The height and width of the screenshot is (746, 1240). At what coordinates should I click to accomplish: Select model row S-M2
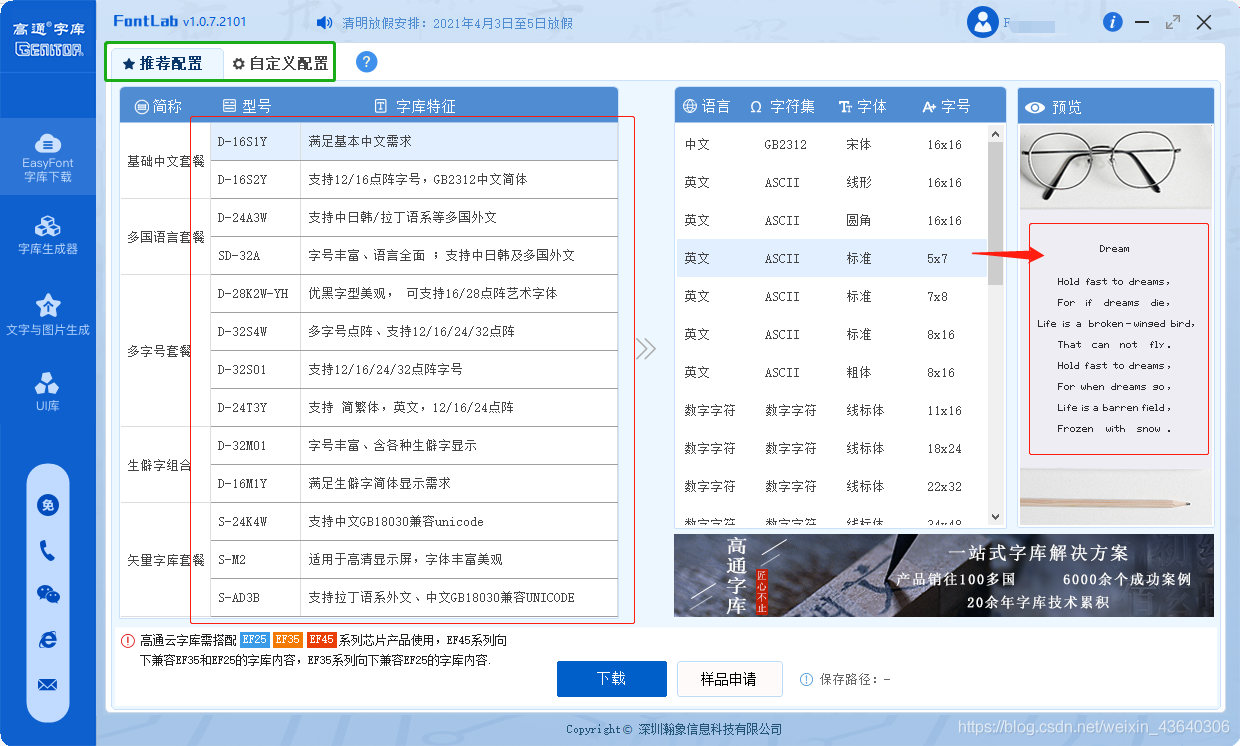(x=414, y=560)
